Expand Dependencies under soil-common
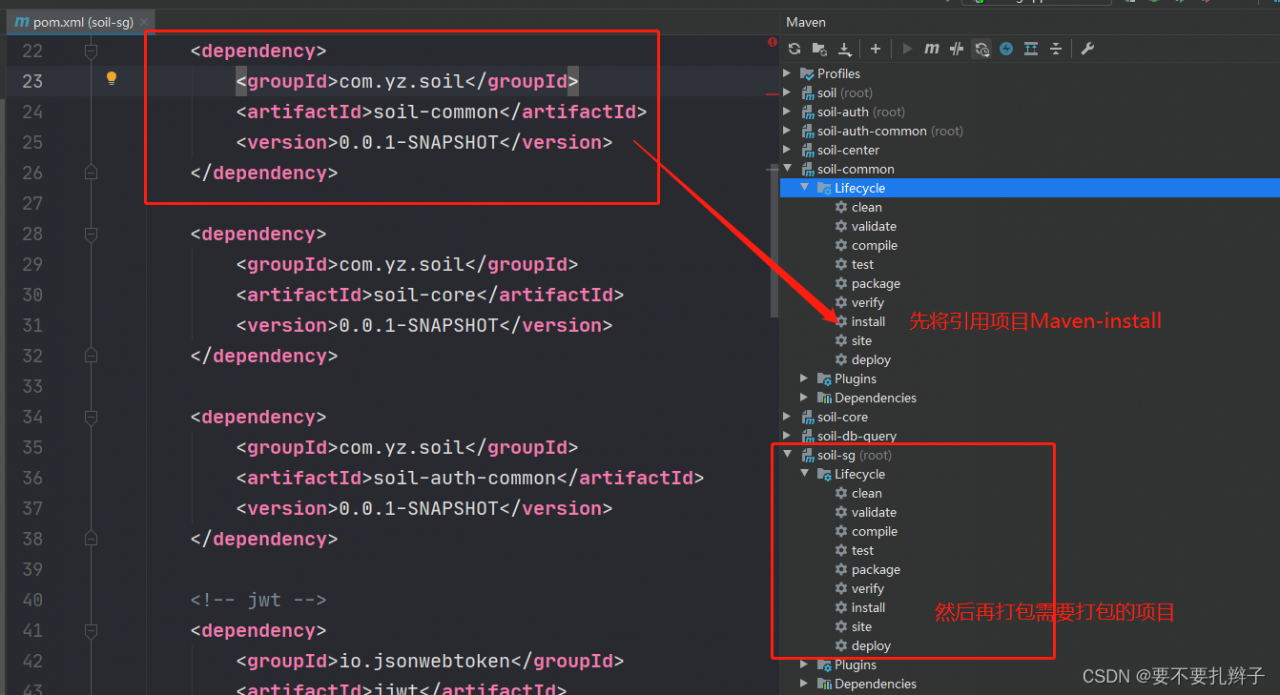The width and height of the screenshot is (1280, 695). (804, 397)
